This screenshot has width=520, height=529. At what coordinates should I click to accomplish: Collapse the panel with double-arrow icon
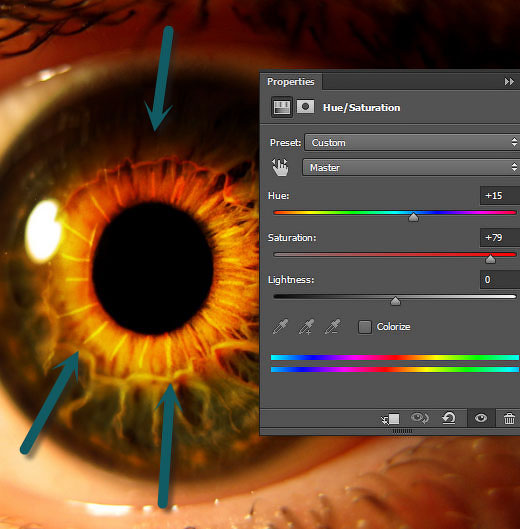point(509,82)
